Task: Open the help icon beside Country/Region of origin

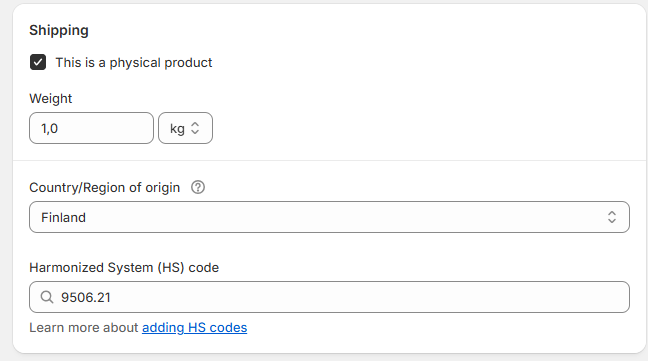Action: (198, 188)
